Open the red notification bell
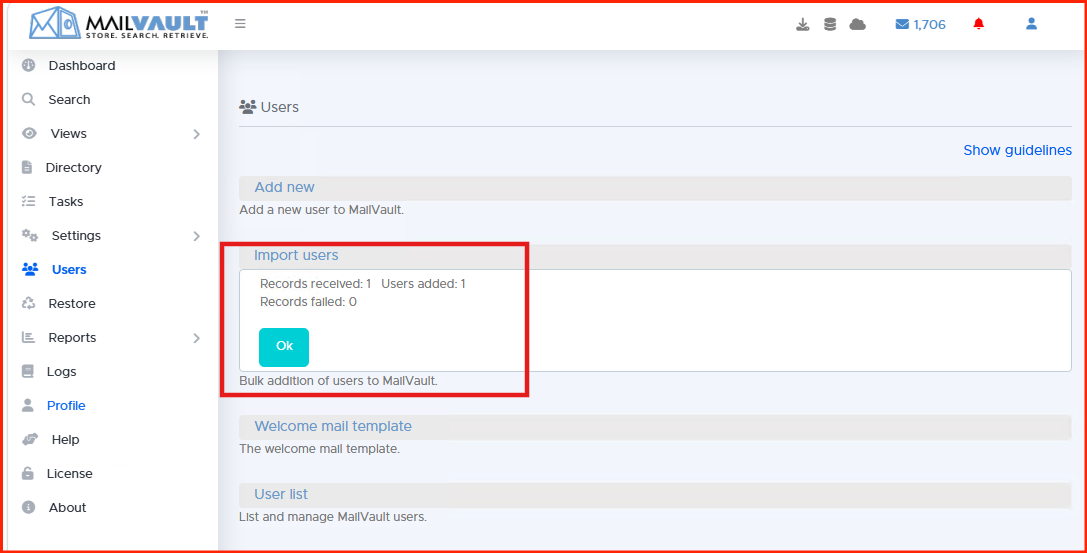This screenshot has width=1087, height=553. tap(979, 24)
